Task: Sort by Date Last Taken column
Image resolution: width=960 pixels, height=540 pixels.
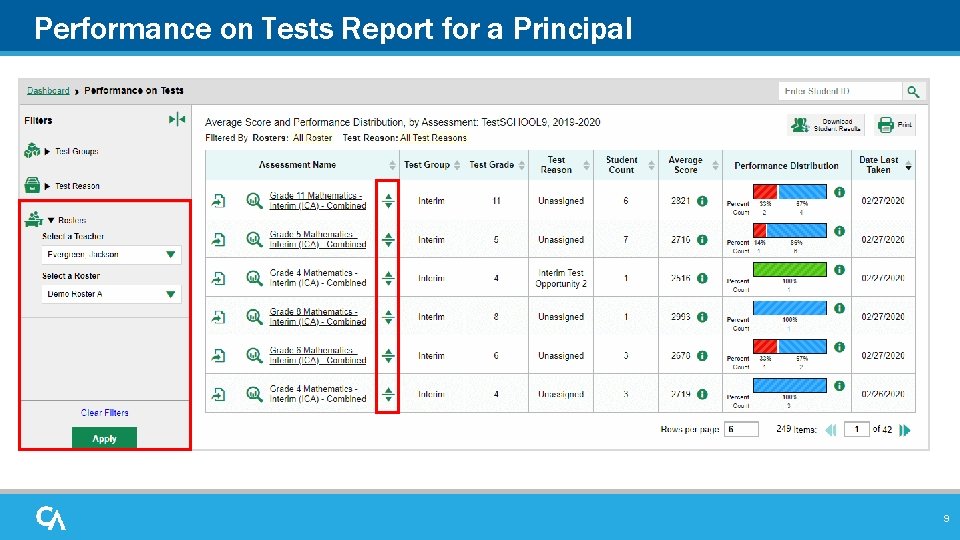Action: [909, 167]
